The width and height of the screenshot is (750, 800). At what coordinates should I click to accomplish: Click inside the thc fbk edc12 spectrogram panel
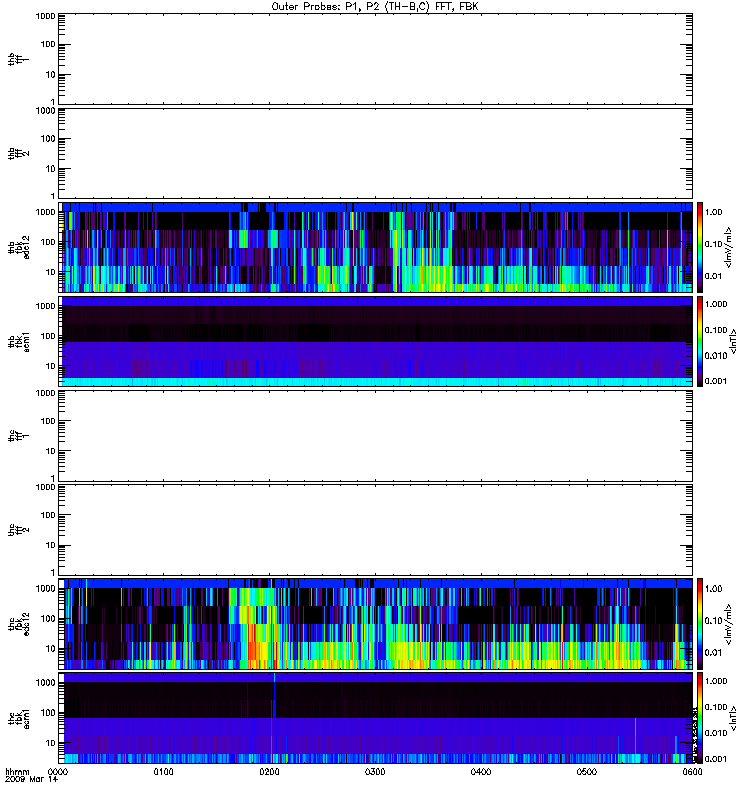(x=376, y=624)
